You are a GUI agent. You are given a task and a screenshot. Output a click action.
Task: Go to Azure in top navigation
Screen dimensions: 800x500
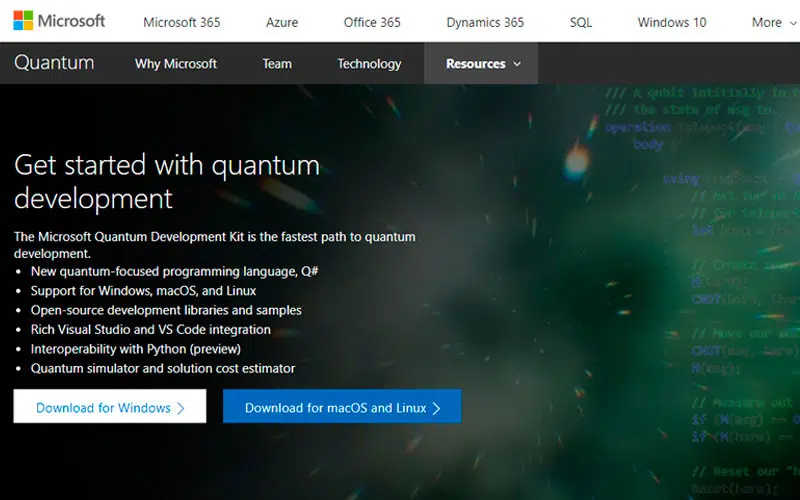point(282,22)
